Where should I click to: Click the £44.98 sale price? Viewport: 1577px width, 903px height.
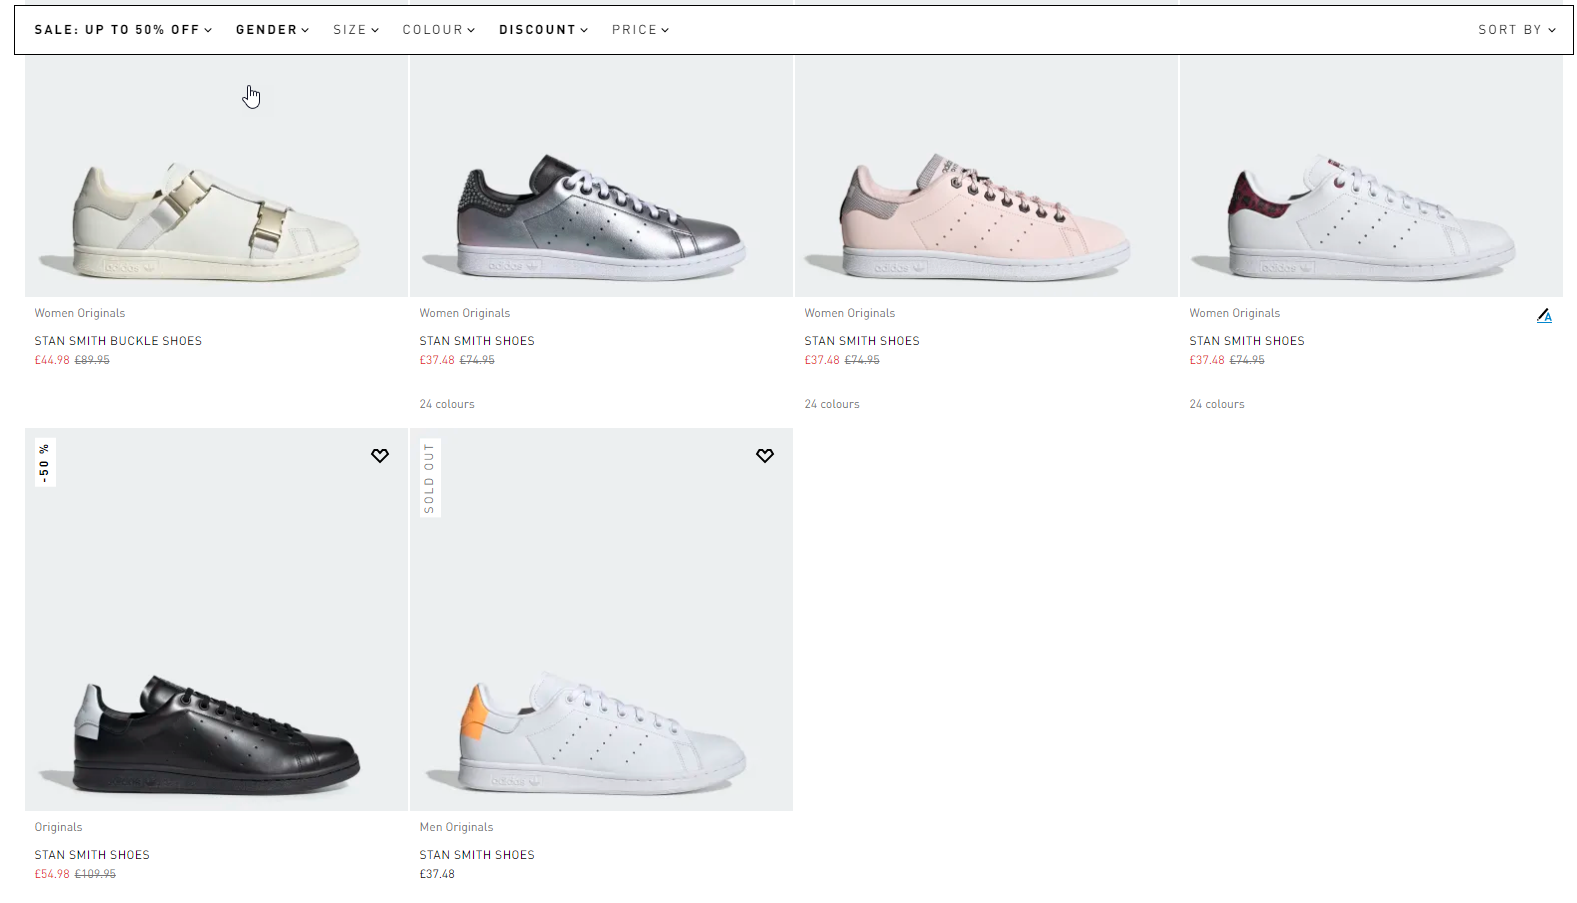[x=52, y=360]
